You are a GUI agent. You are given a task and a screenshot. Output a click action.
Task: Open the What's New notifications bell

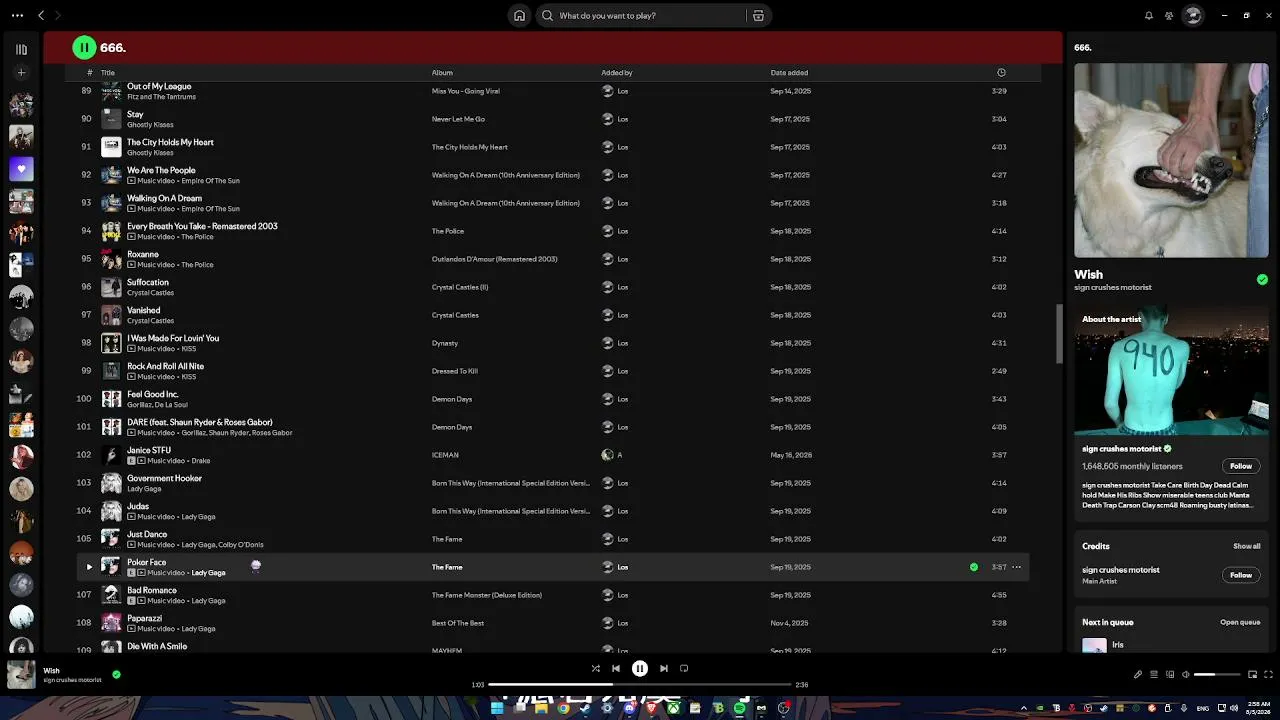click(x=1148, y=16)
